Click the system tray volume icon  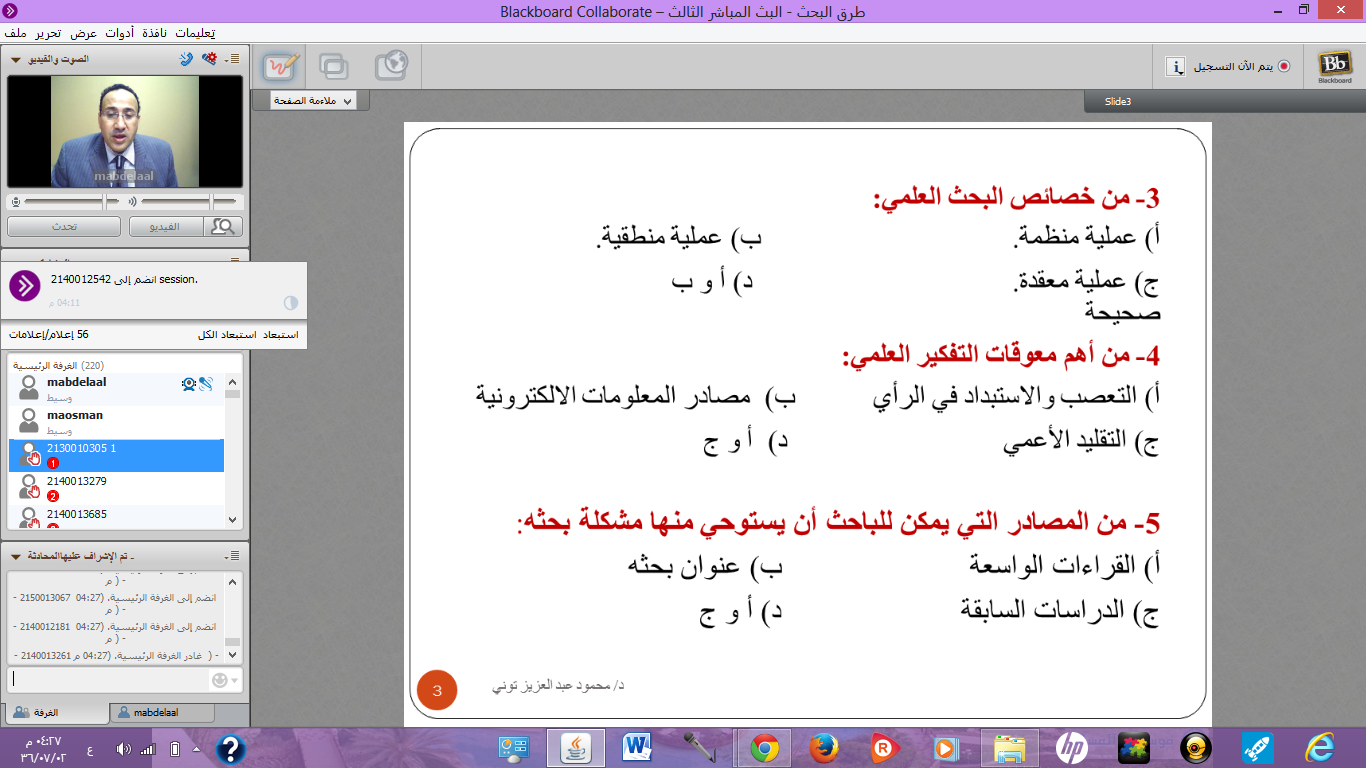coord(123,748)
